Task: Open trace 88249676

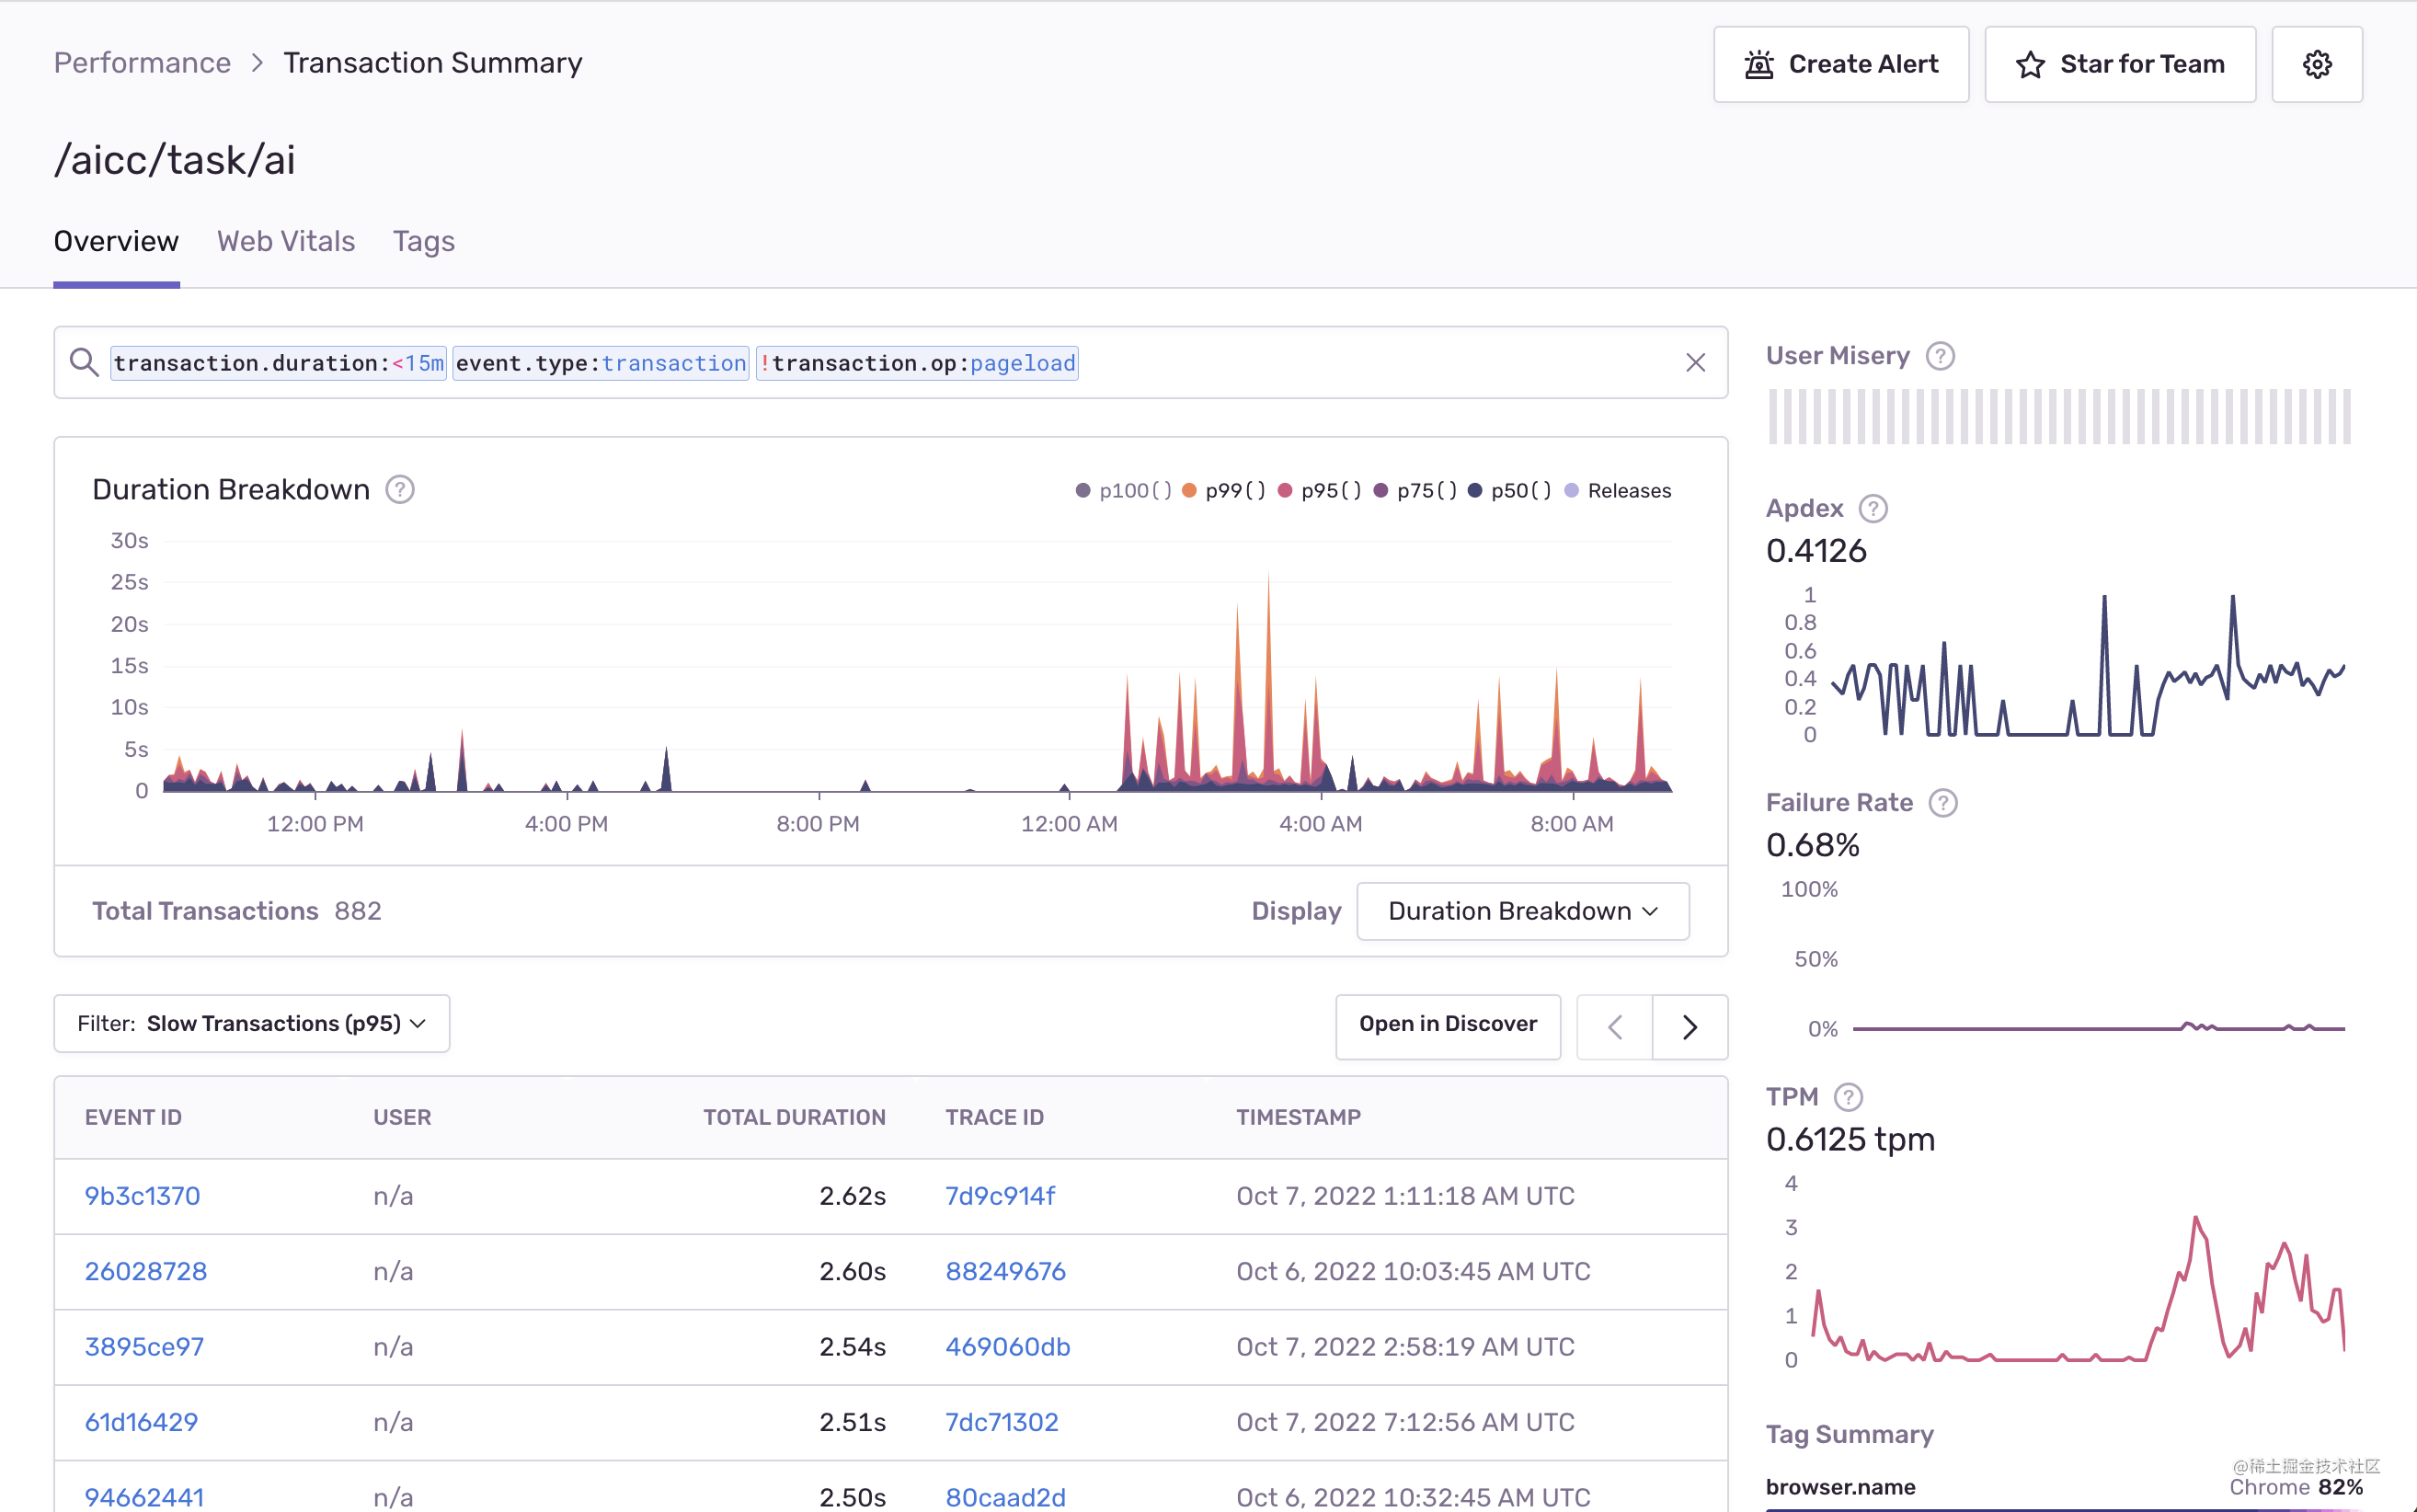Action: pos(1005,1270)
